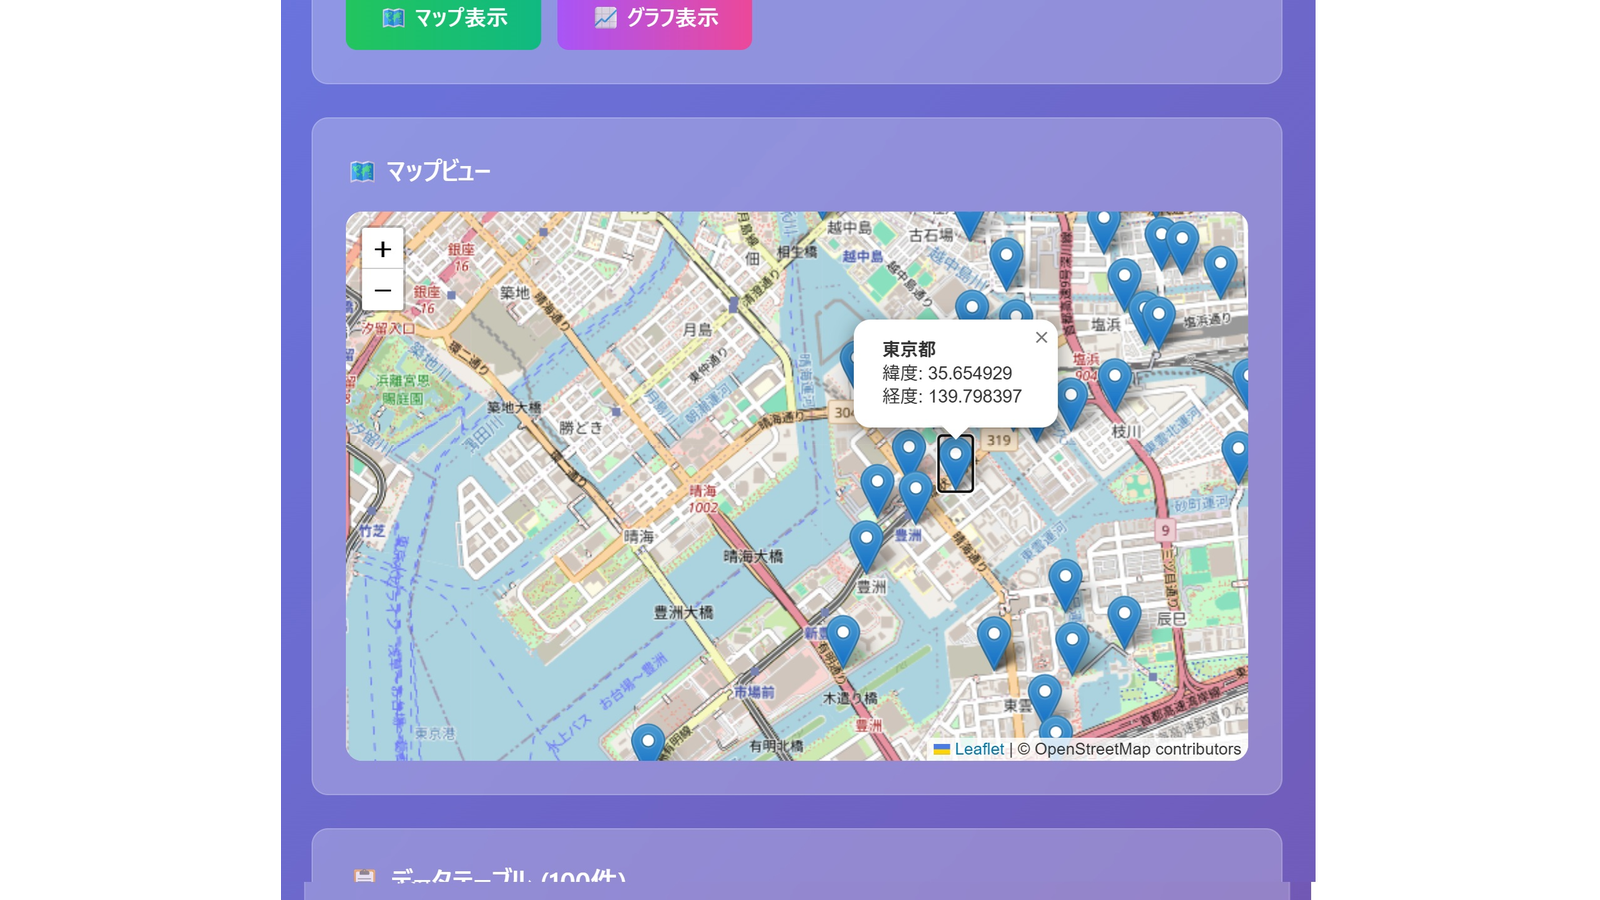
Task: Select the marker above 市場前 station label
Action: click(842, 641)
